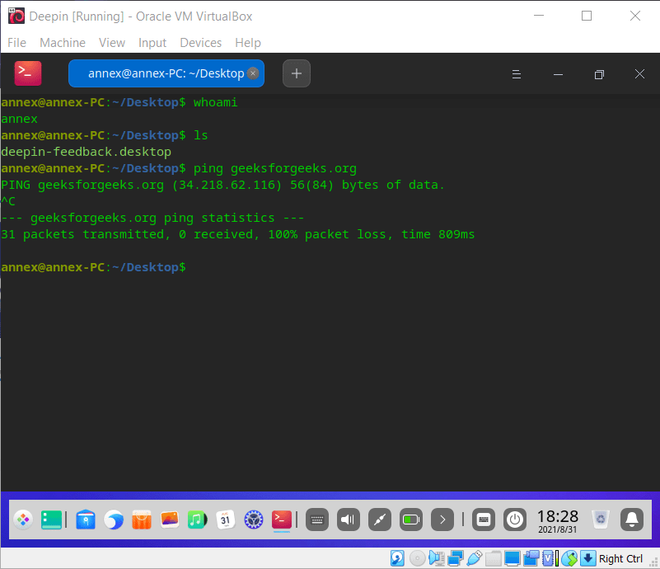The width and height of the screenshot is (660, 569).
Task: Click the last empty terminal prompt line
Action: [93, 267]
